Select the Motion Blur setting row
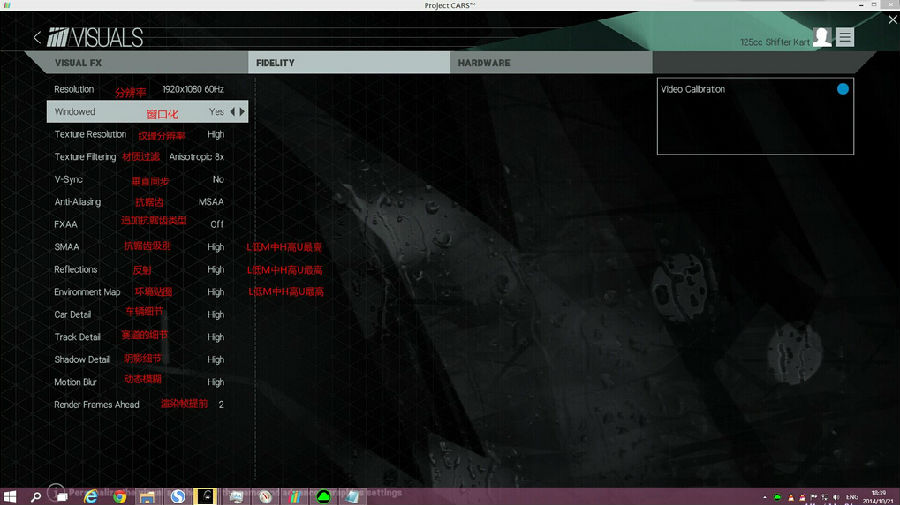 pos(148,382)
